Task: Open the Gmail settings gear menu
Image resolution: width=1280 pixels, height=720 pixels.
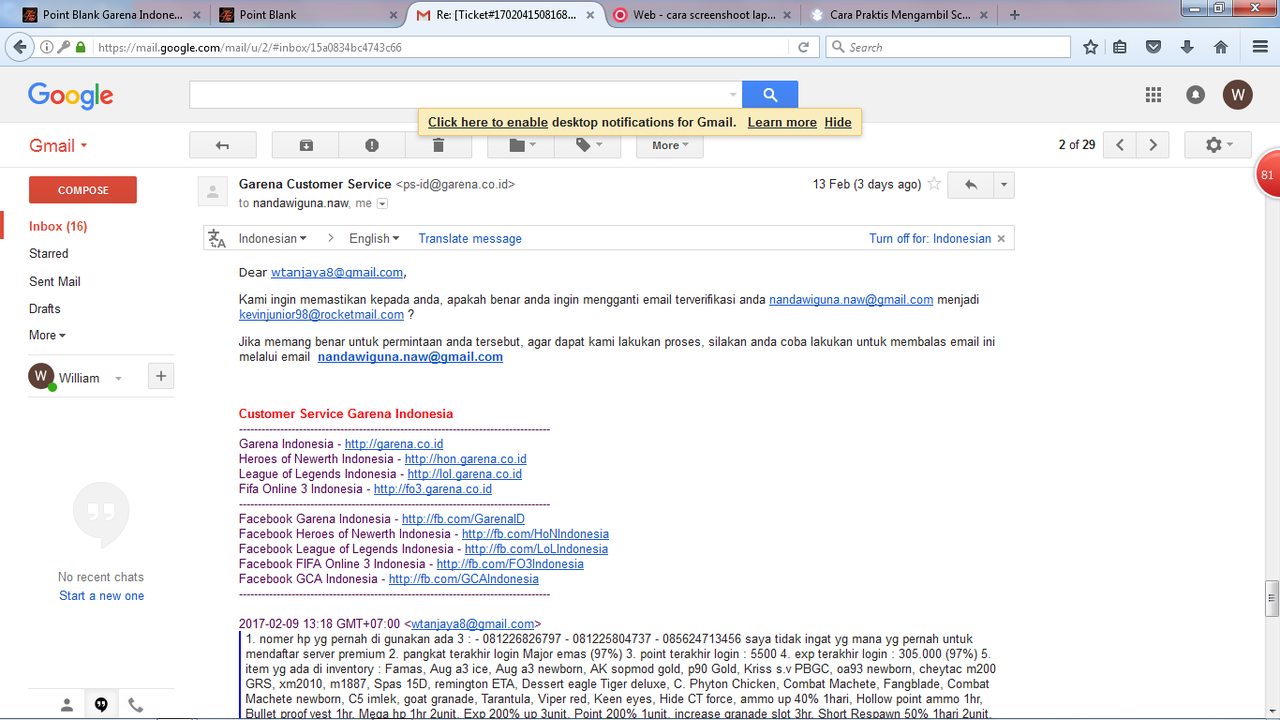Action: pos(1218,145)
